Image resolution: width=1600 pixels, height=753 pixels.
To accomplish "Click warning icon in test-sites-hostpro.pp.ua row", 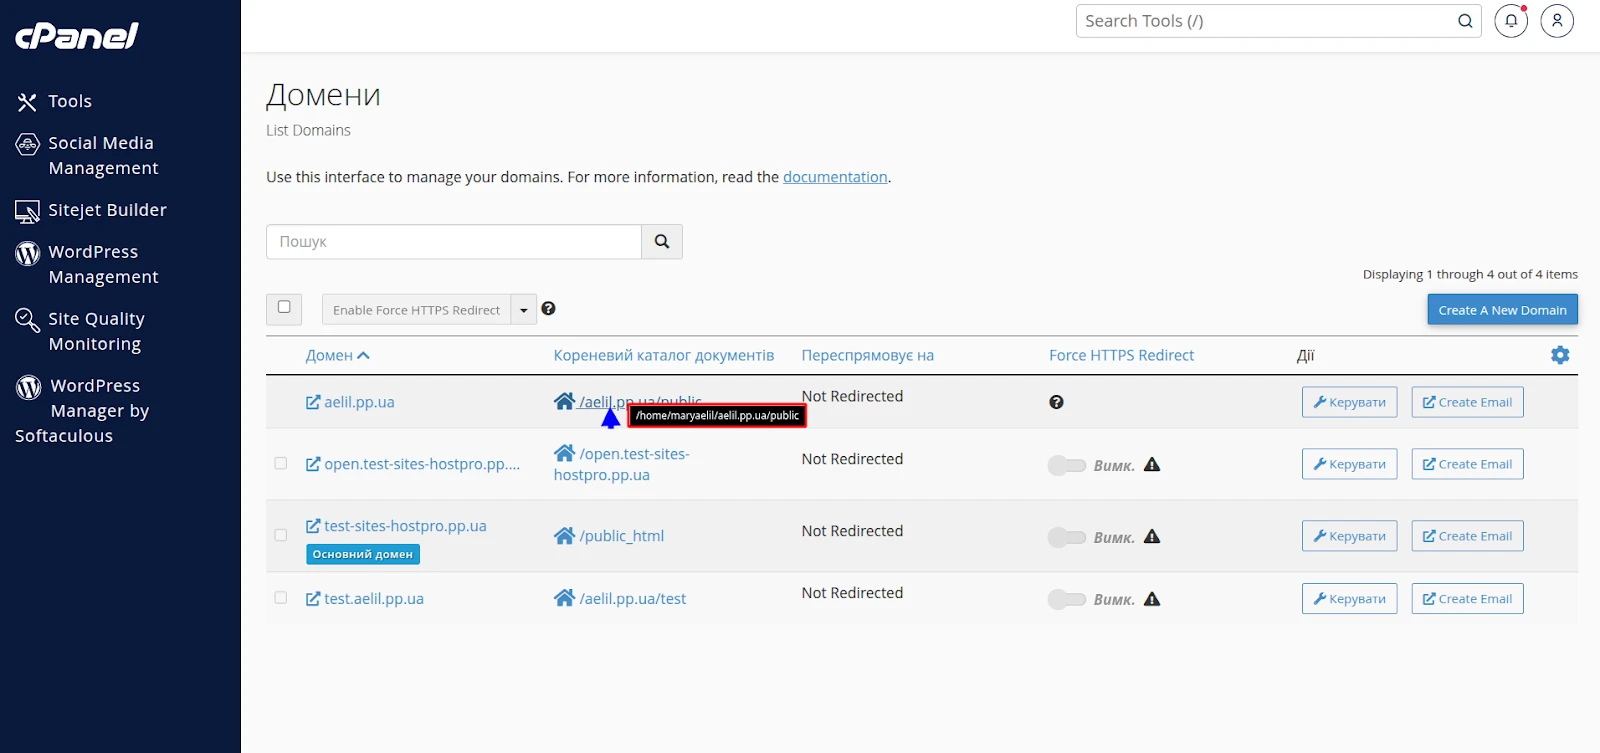I will click(1152, 536).
